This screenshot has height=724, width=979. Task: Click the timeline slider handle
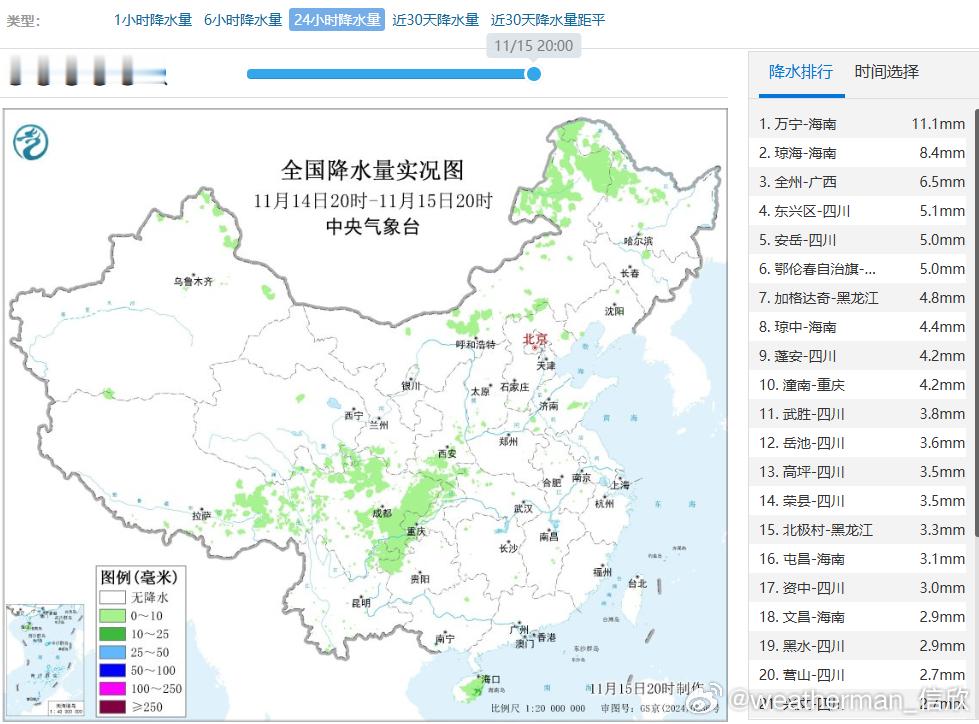(534, 74)
